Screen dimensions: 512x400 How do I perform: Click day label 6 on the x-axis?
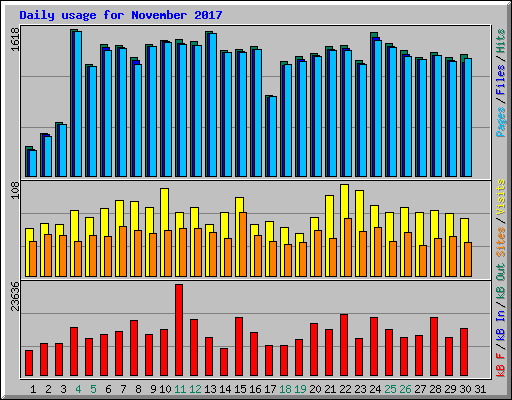click(108, 389)
